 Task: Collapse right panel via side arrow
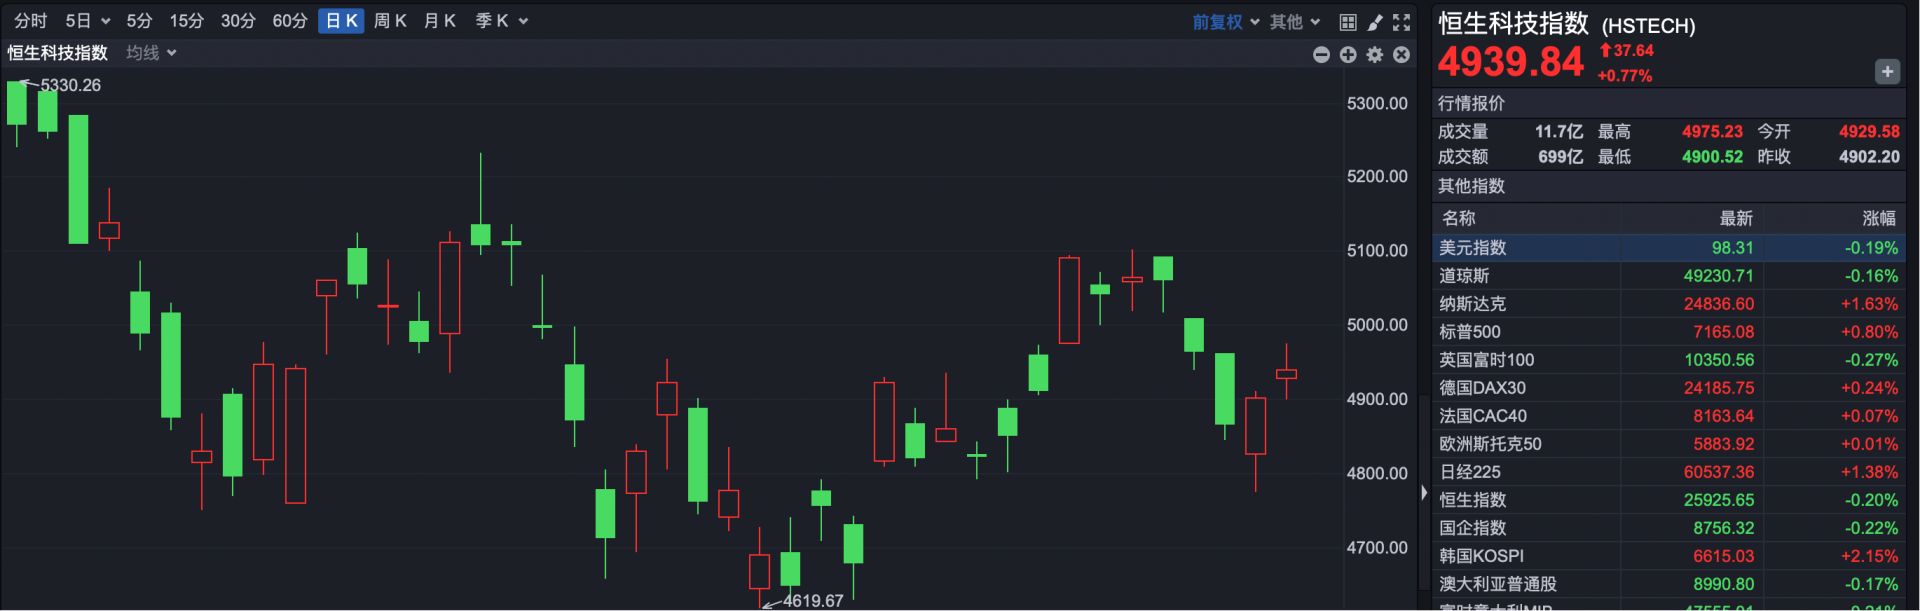[1424, 492]
